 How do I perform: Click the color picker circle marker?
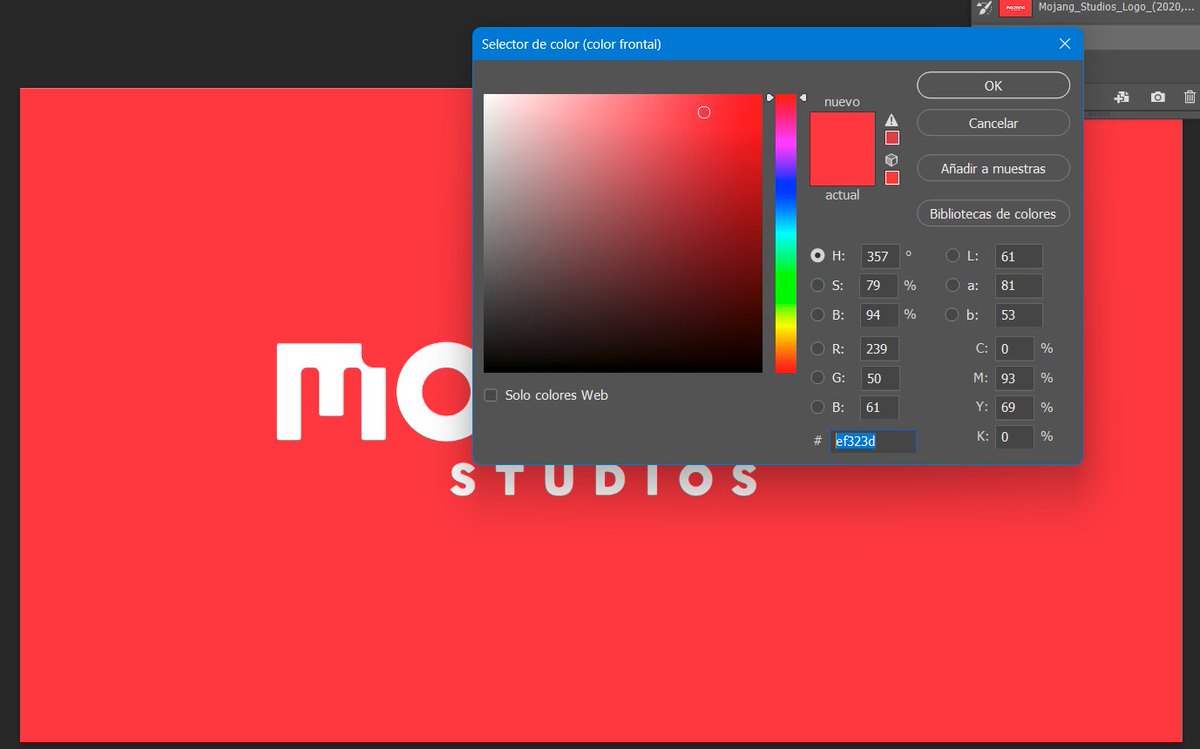[704, 112]
